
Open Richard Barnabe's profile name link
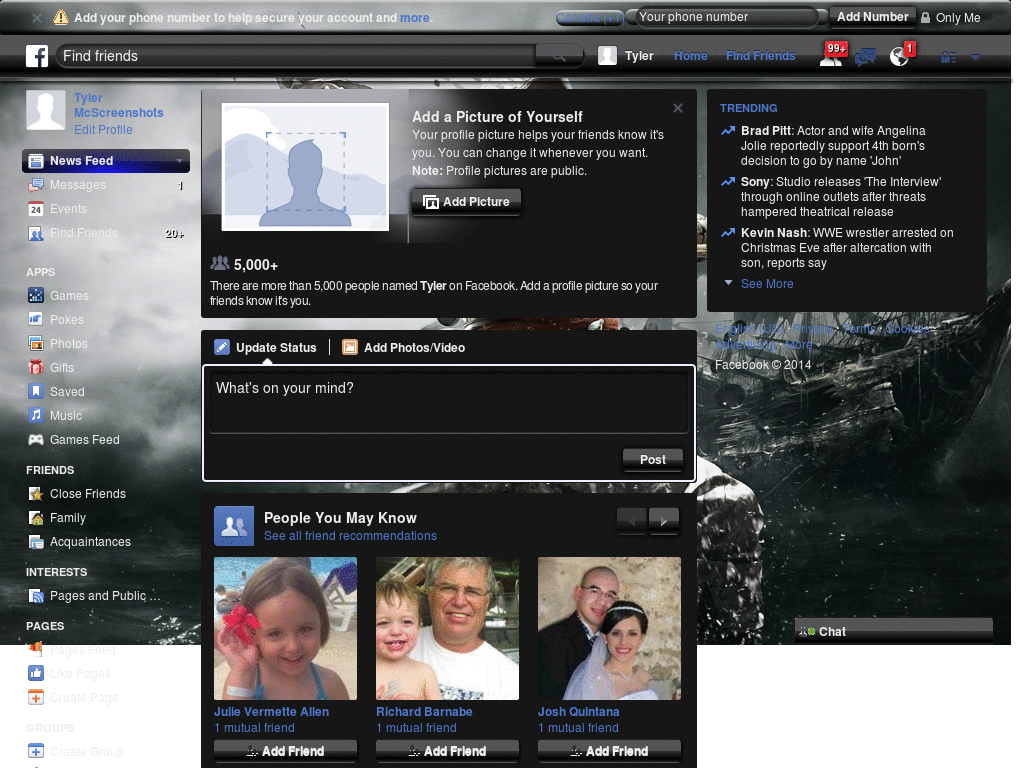click(x=424, y=712)
